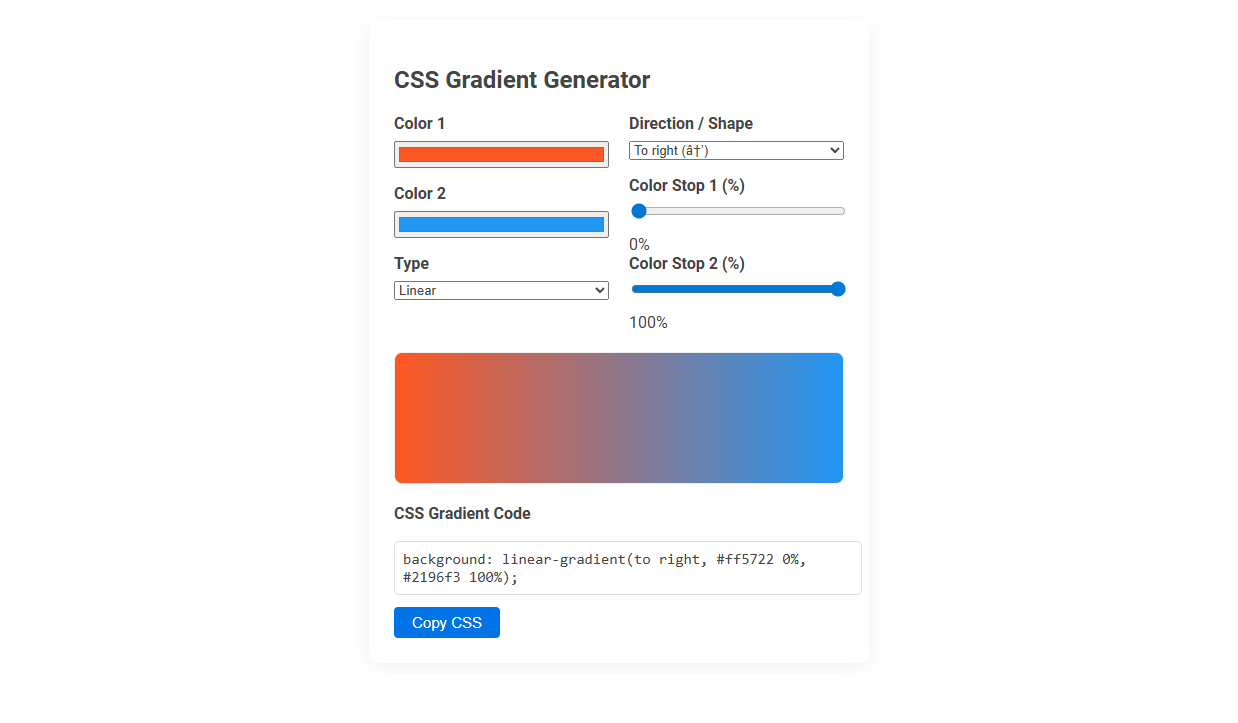1238x723 pixels.
Task: Click the 'Color Stop 1 (%)' label
Action: tap(686, 185)
